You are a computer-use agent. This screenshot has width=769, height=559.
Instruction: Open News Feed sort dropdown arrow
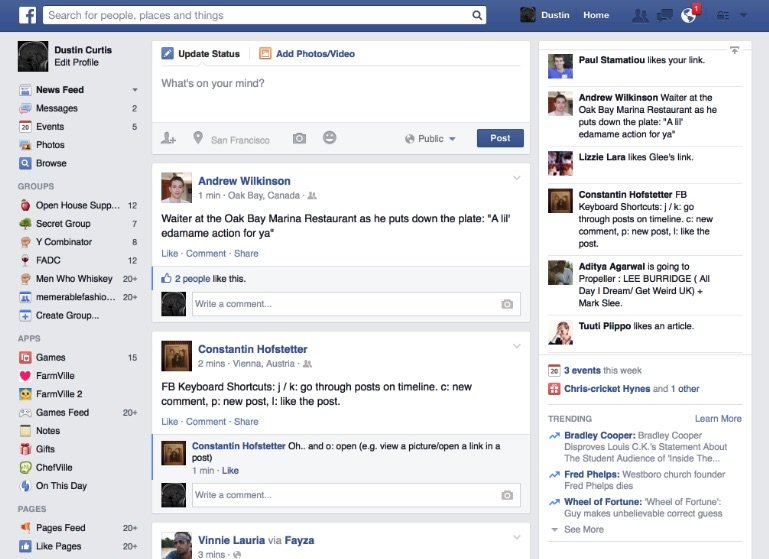(135, 90)
